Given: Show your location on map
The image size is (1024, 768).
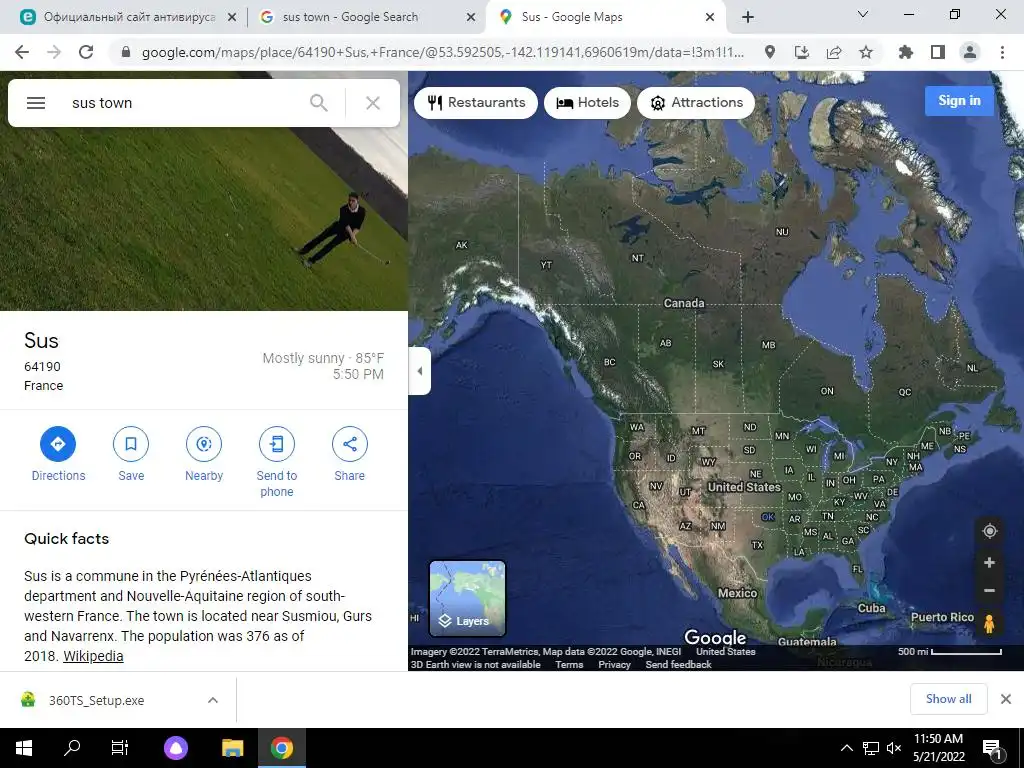Looking at the screenshot, I should point(989,531).
